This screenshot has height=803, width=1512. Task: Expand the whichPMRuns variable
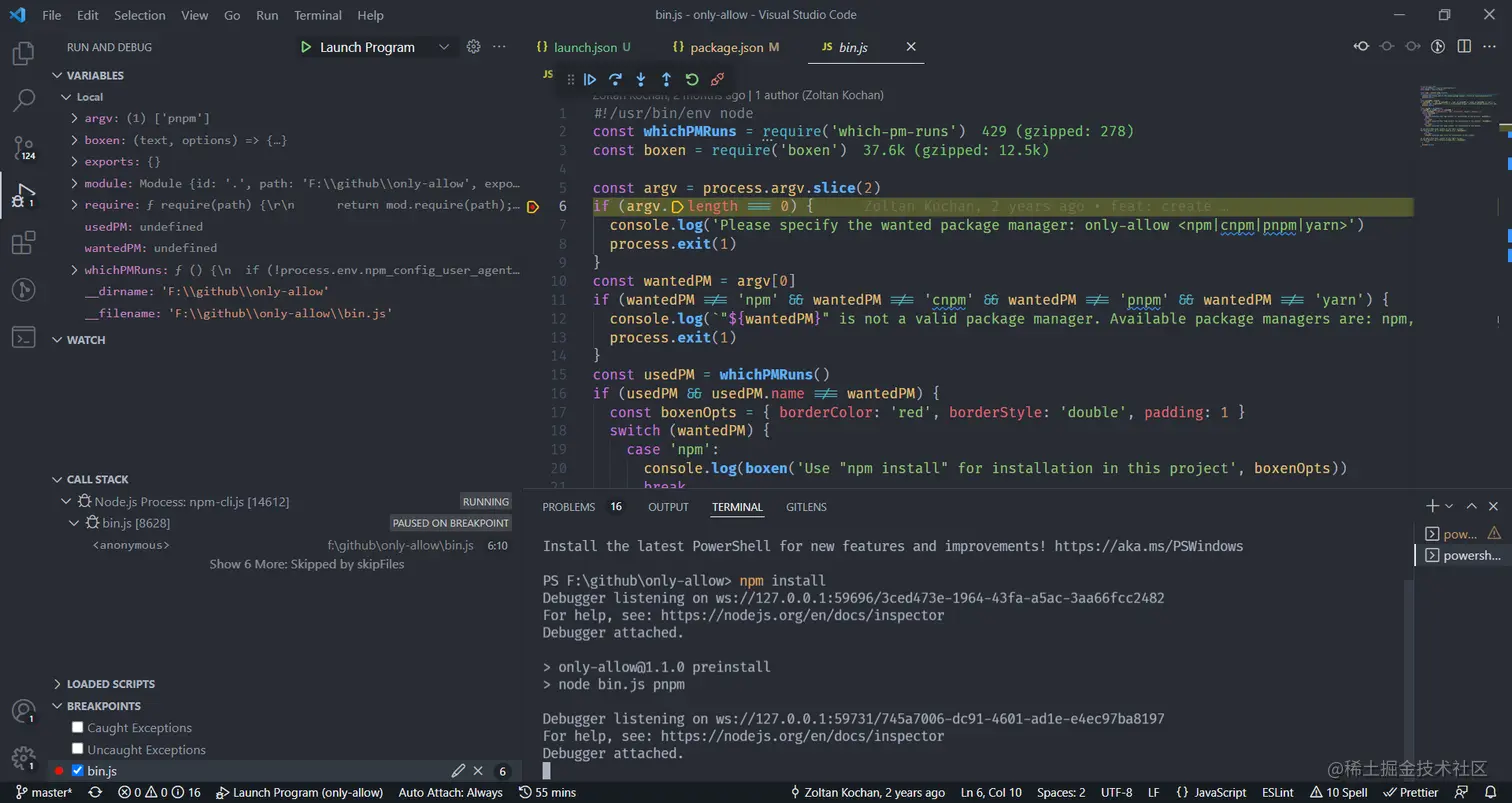(x=75, y=270)
